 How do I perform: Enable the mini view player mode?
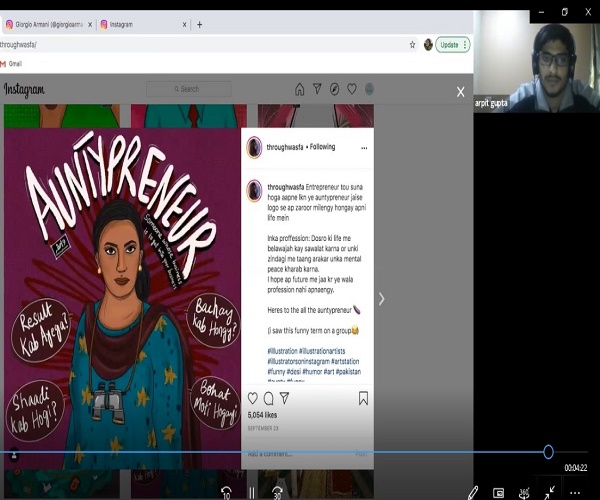click(x=498, y=493)
